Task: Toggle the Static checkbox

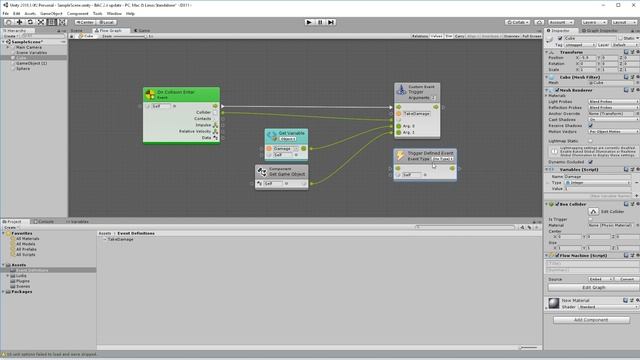Action: (621, 38)
